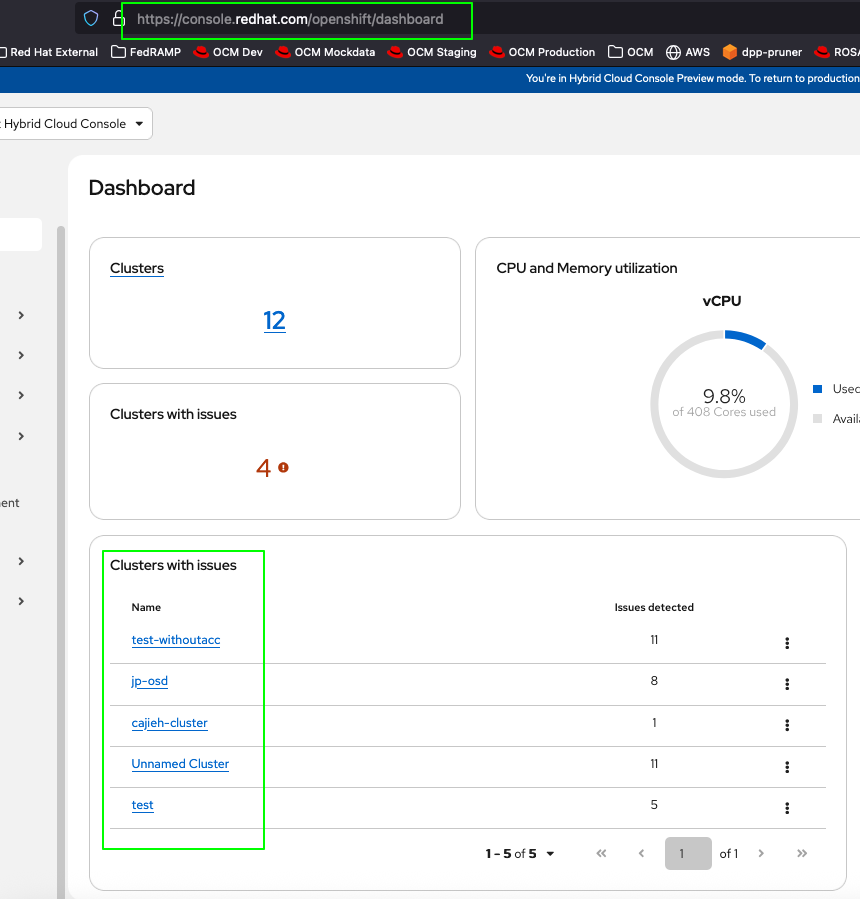
Task: Expand the second sidebar chevron section
Action: [x=21, y=355]
